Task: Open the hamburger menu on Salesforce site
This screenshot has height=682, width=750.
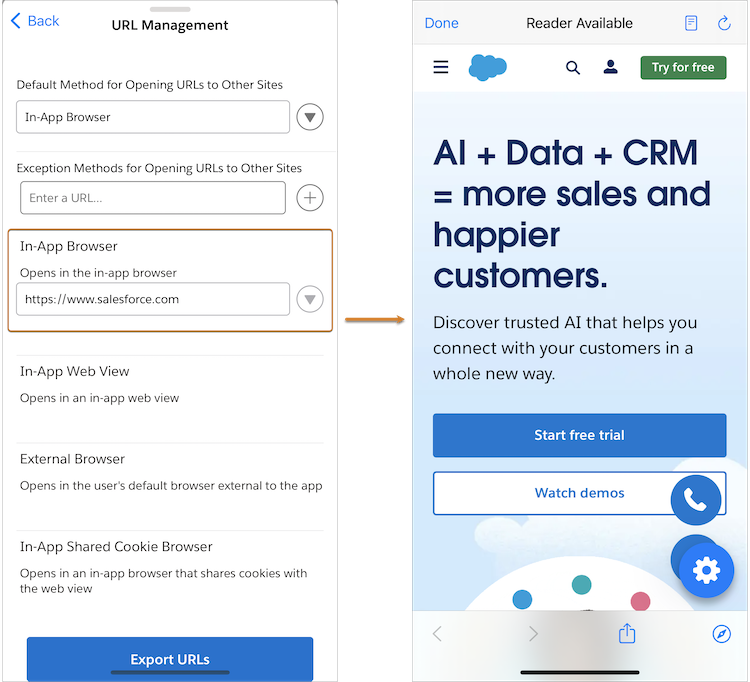Action: [441, 67]
